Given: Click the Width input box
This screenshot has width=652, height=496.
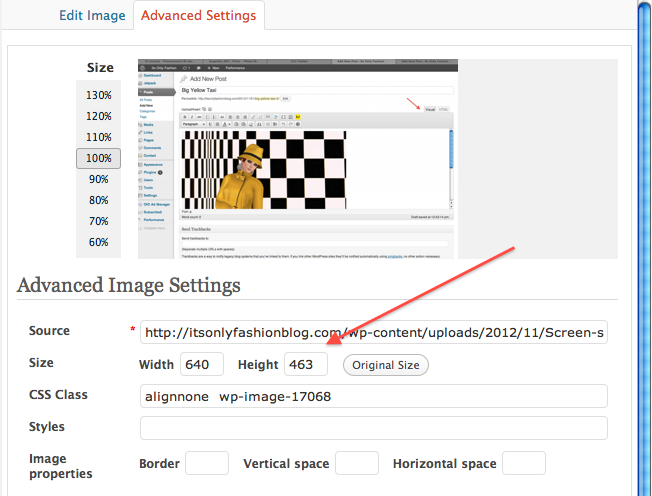Looking at the screenshot, I should tap(202, 365).
